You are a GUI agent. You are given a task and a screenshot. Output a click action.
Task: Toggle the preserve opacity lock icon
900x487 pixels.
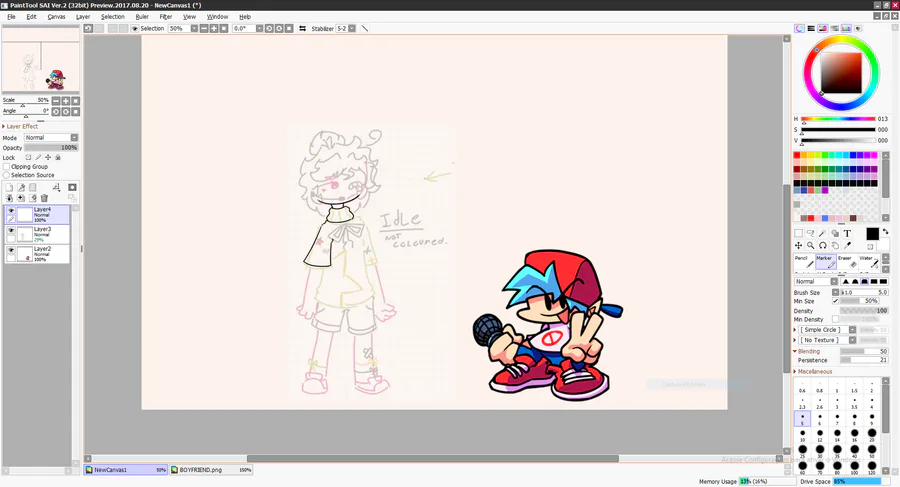(x=28, y=157)
